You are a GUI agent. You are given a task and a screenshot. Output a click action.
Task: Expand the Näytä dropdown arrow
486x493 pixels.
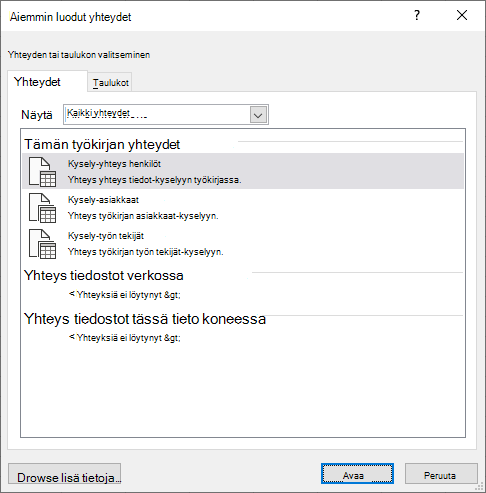pos(258,115)
